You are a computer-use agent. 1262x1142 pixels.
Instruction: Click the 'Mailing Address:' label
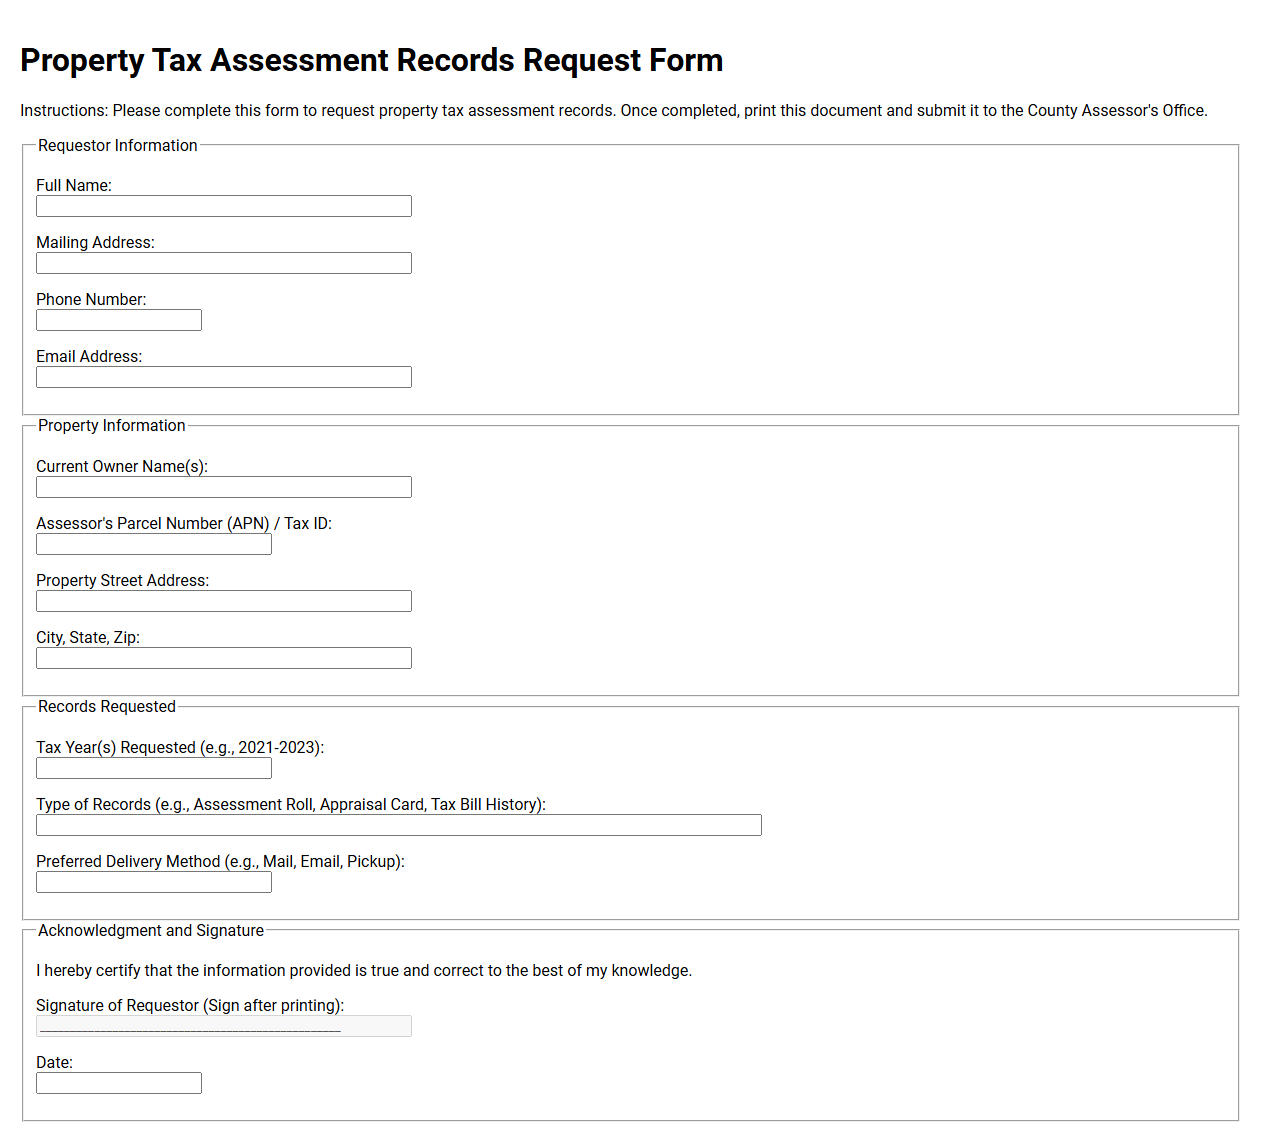click(x=95, y=242)
